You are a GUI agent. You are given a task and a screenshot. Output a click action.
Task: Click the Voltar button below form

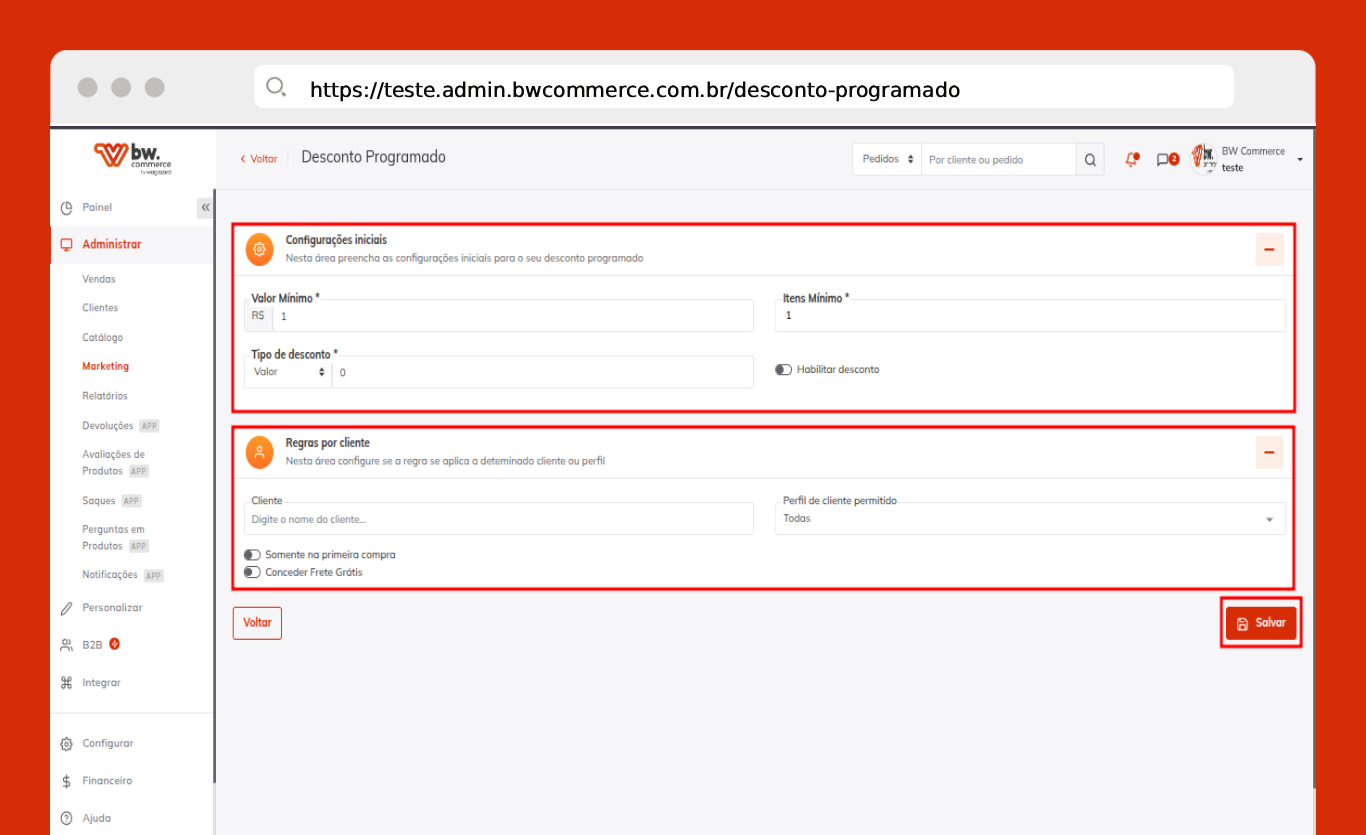coord(257,623)
